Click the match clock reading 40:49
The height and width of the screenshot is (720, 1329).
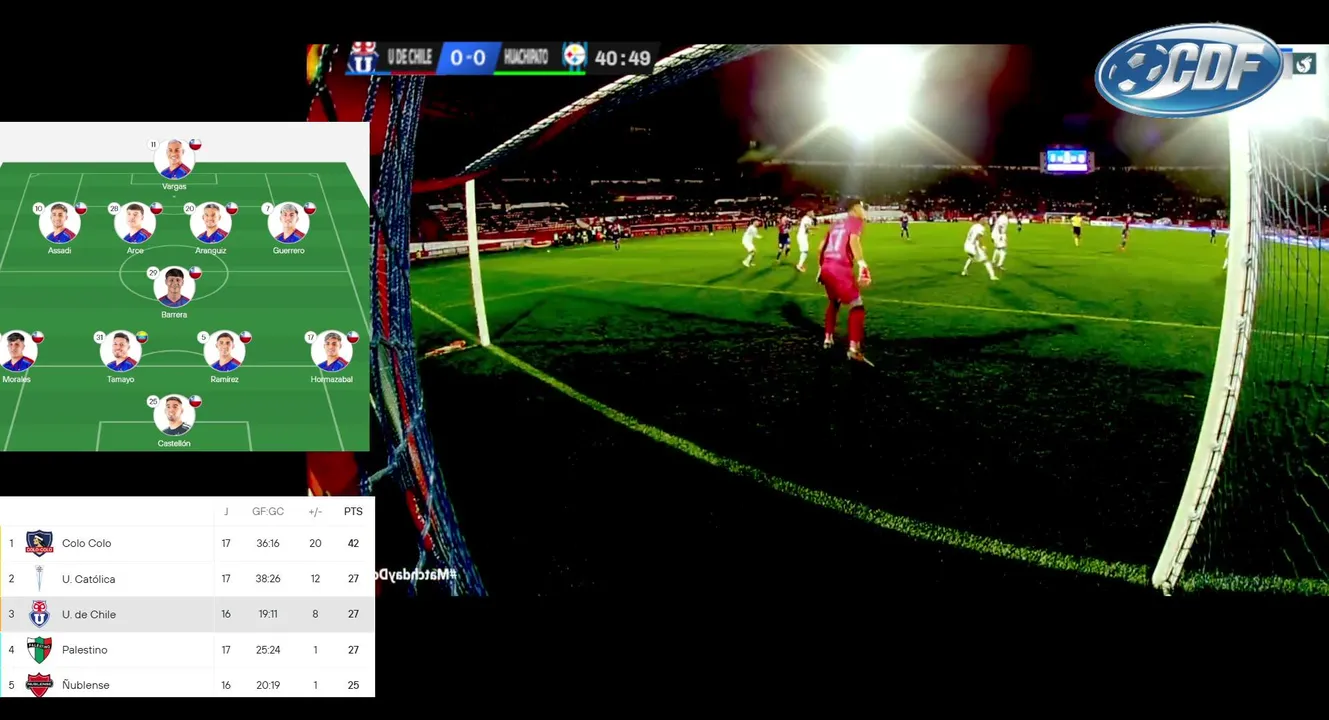pyautogui.click(x=623, y=59)
